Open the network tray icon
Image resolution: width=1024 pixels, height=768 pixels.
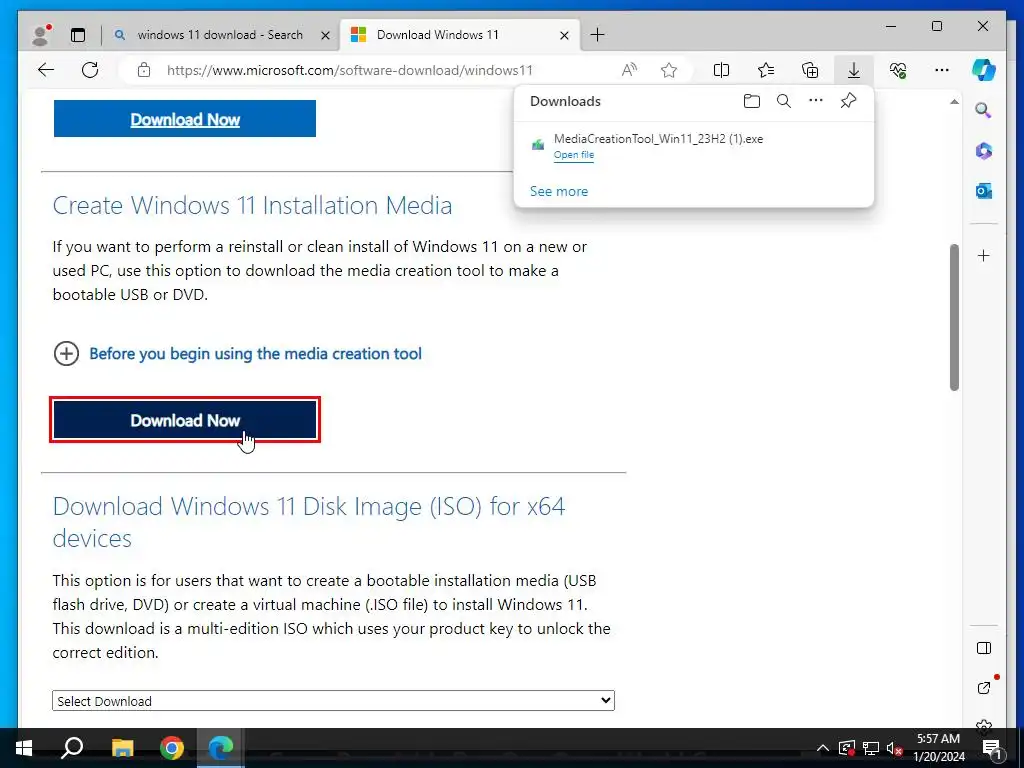click(x=871, y=748)
